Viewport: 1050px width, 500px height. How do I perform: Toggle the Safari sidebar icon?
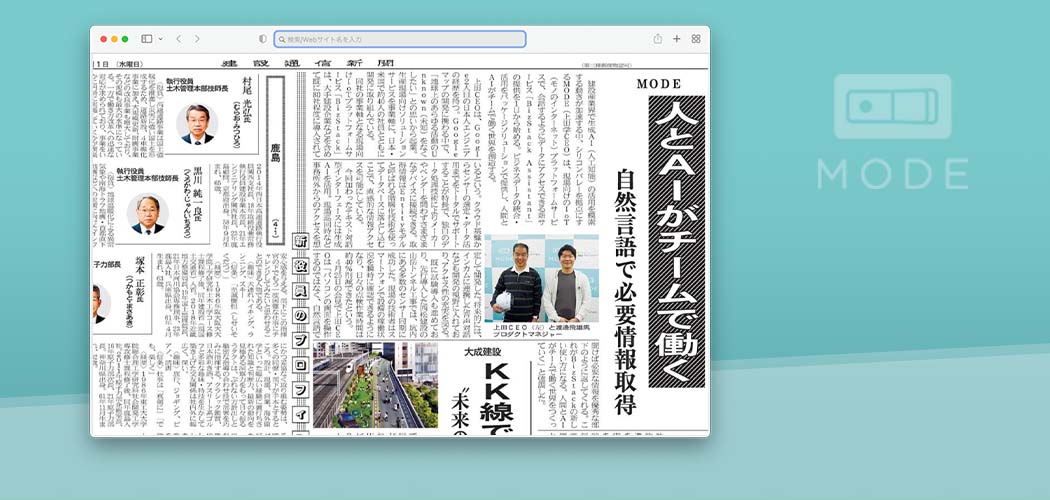click(x=146, y=39)
